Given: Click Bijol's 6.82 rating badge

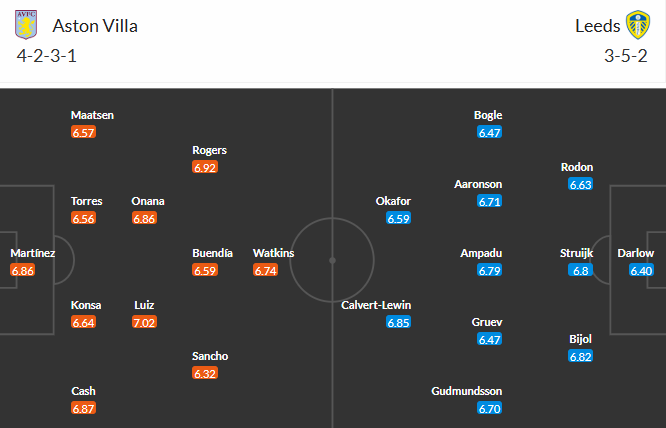Looking at the screenshot, I should click(581, 356).
